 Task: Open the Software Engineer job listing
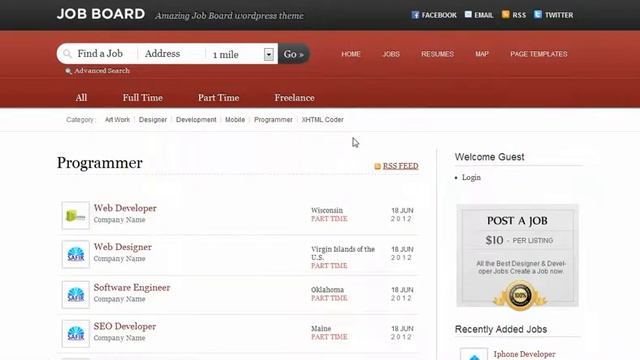132,287
